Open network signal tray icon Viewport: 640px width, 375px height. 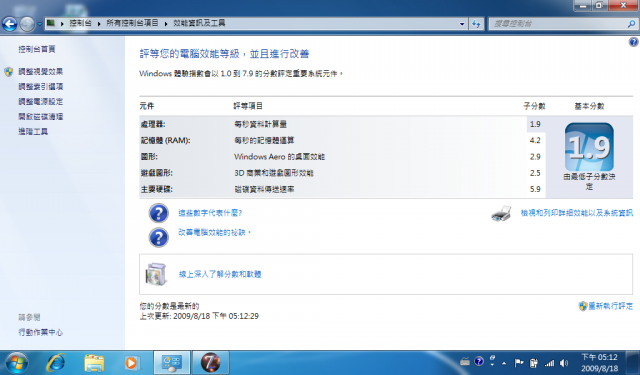(x=550, y=363)
